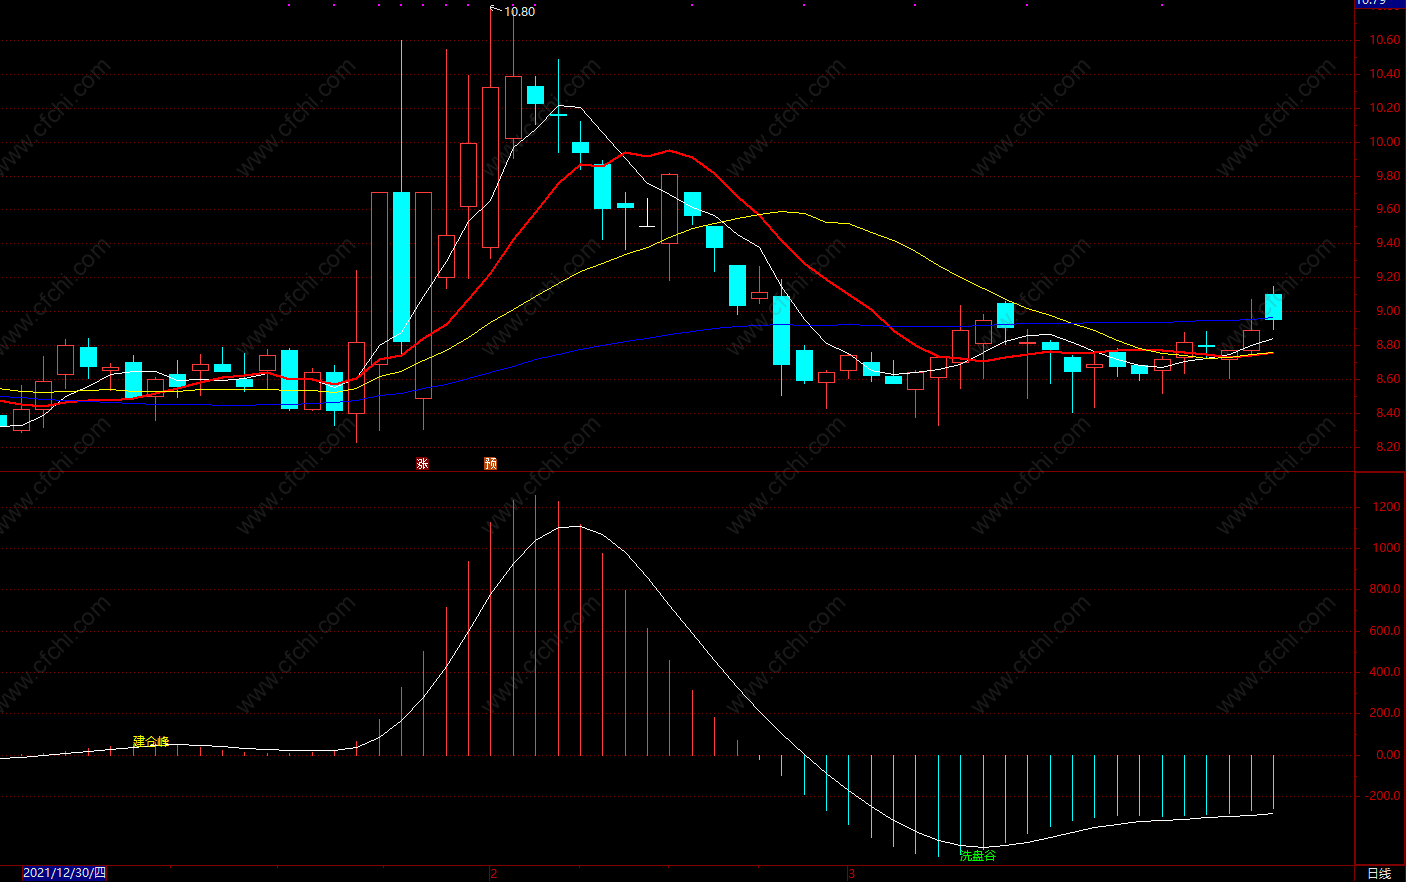
Task: Click the 9.00 price axis label
Action: point(1388,311)
